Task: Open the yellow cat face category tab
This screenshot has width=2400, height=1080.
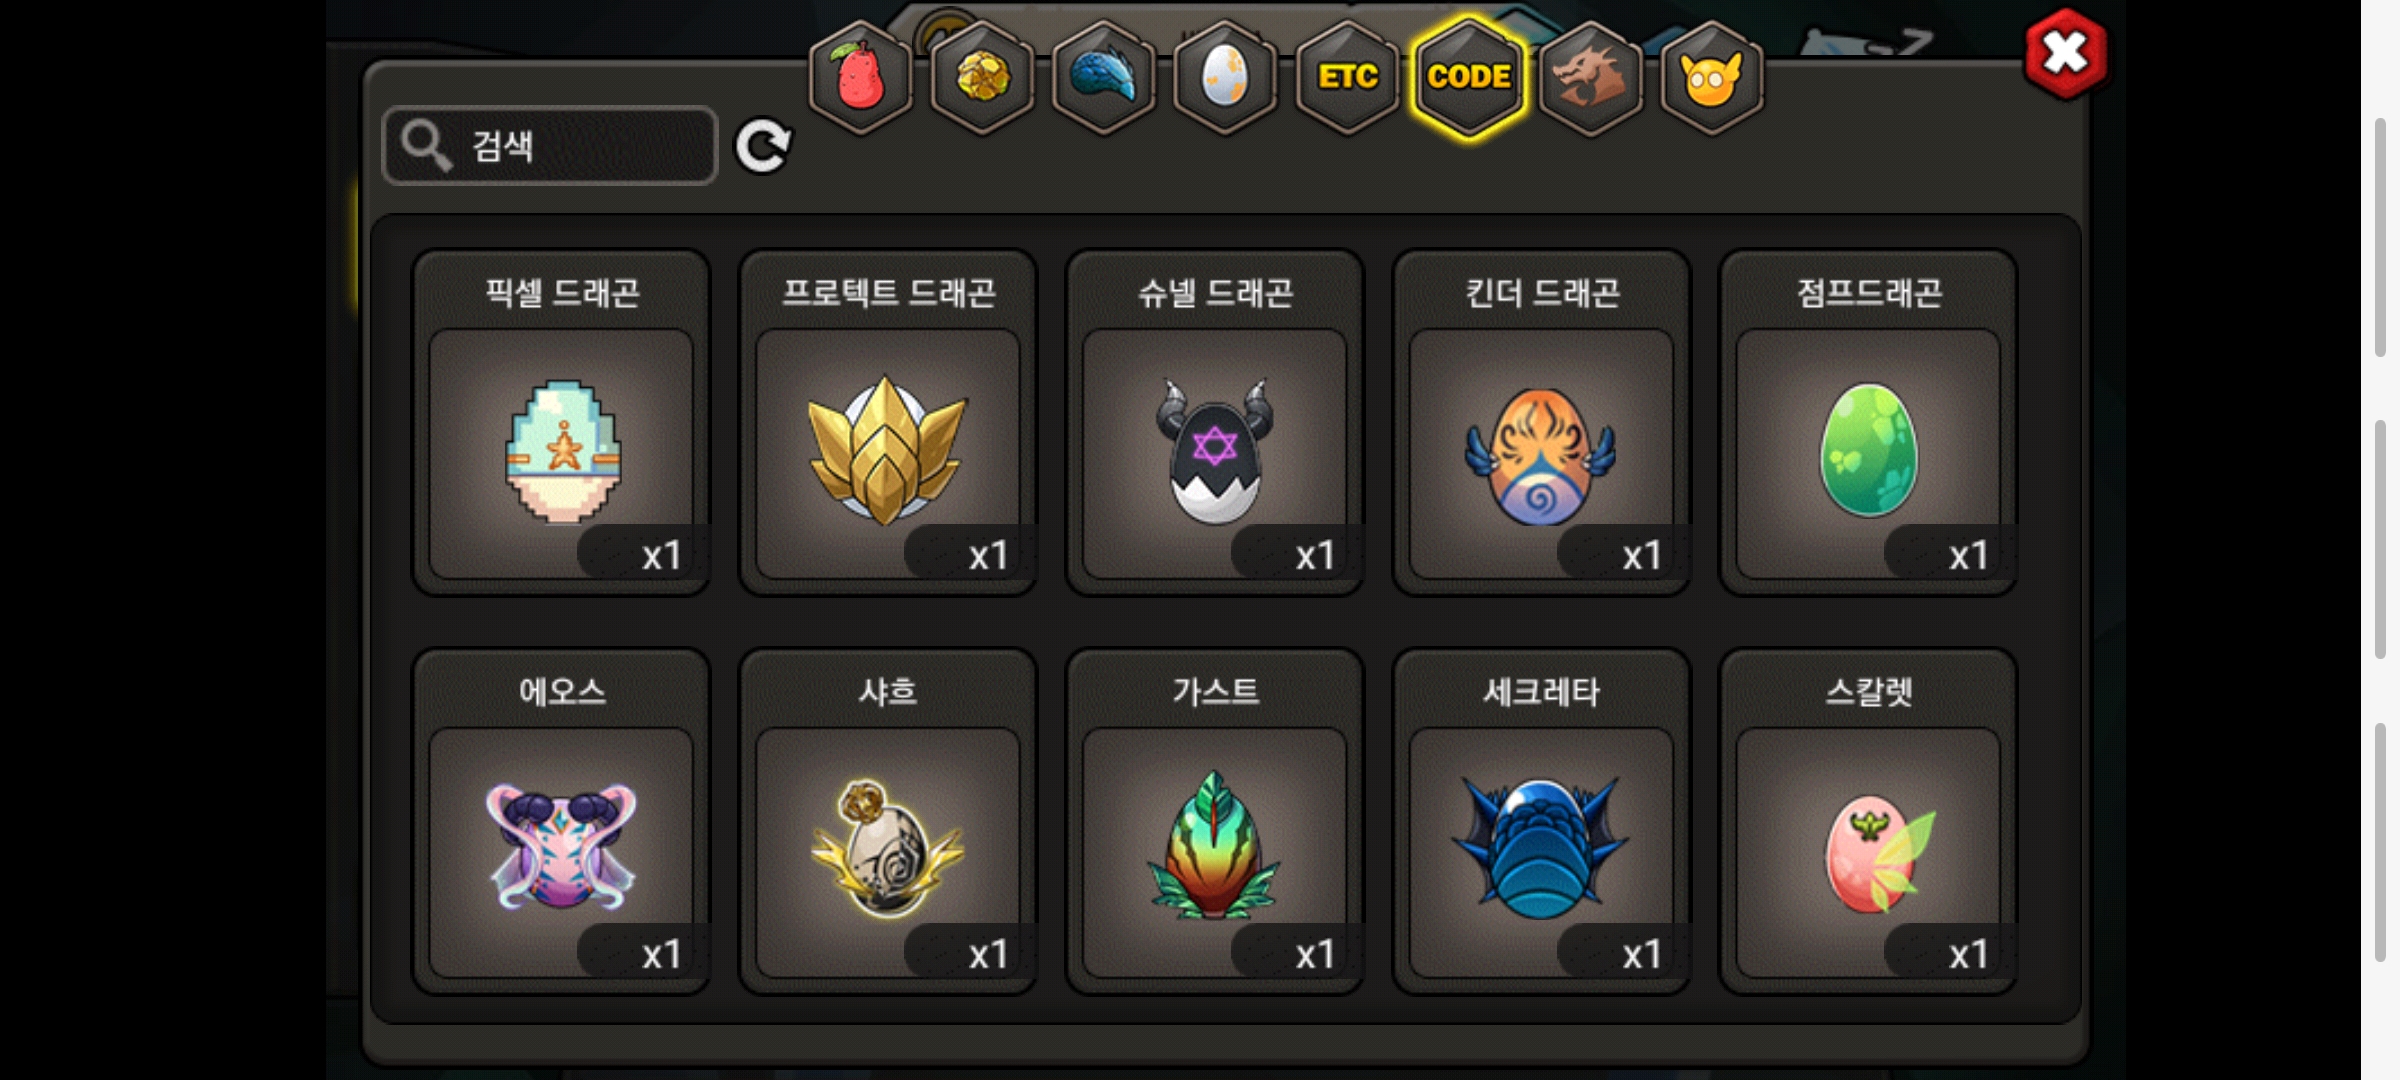Action: [1712, 77]
